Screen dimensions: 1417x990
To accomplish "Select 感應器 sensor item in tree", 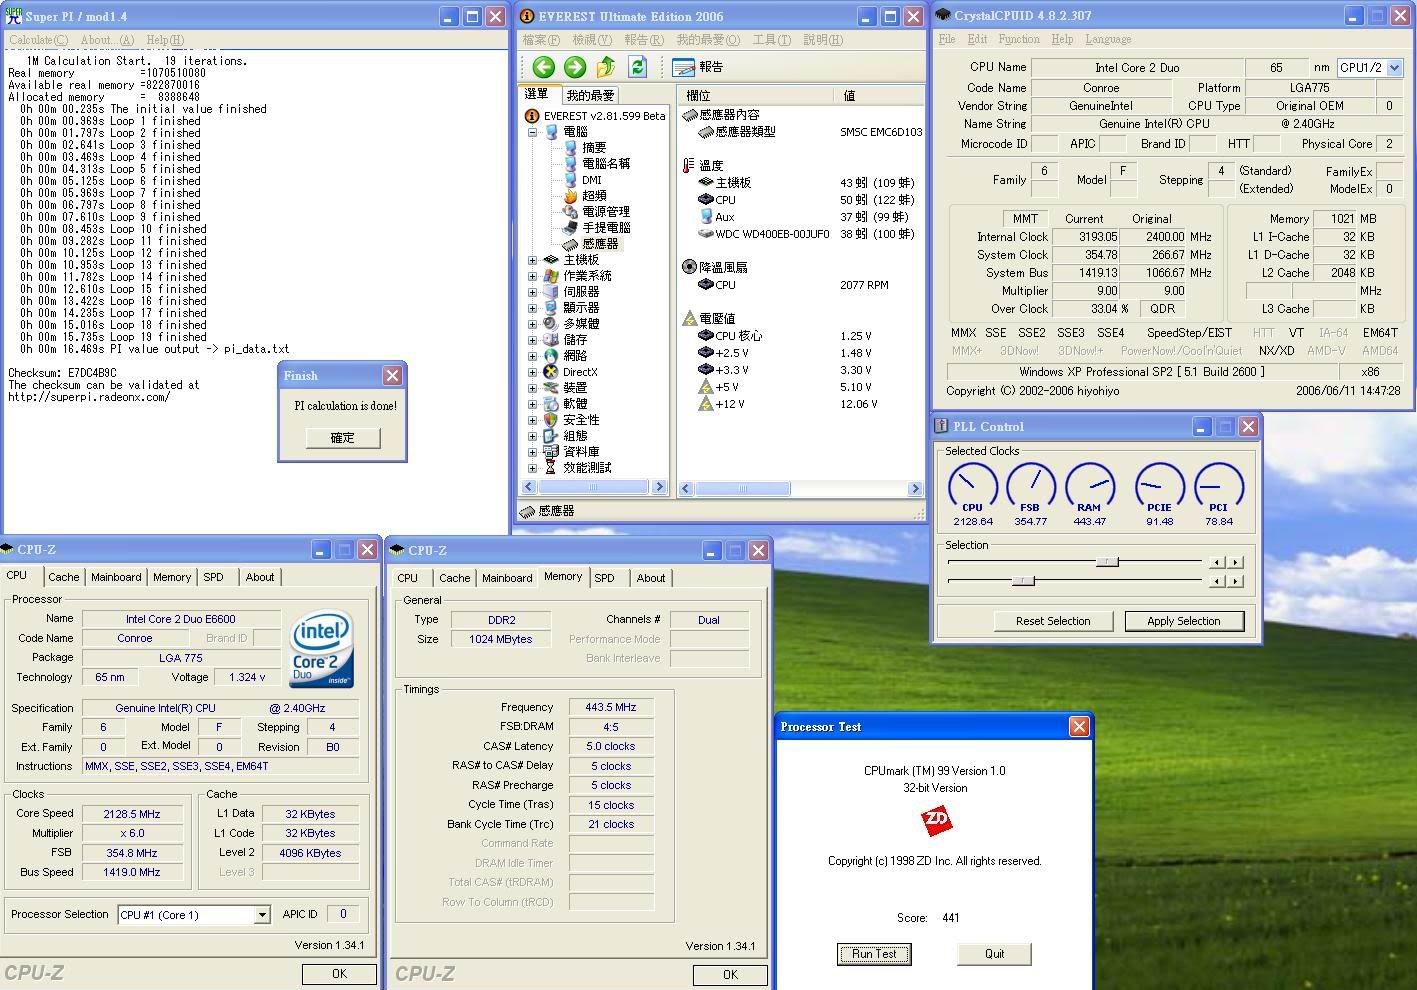I will pos(600,243).
